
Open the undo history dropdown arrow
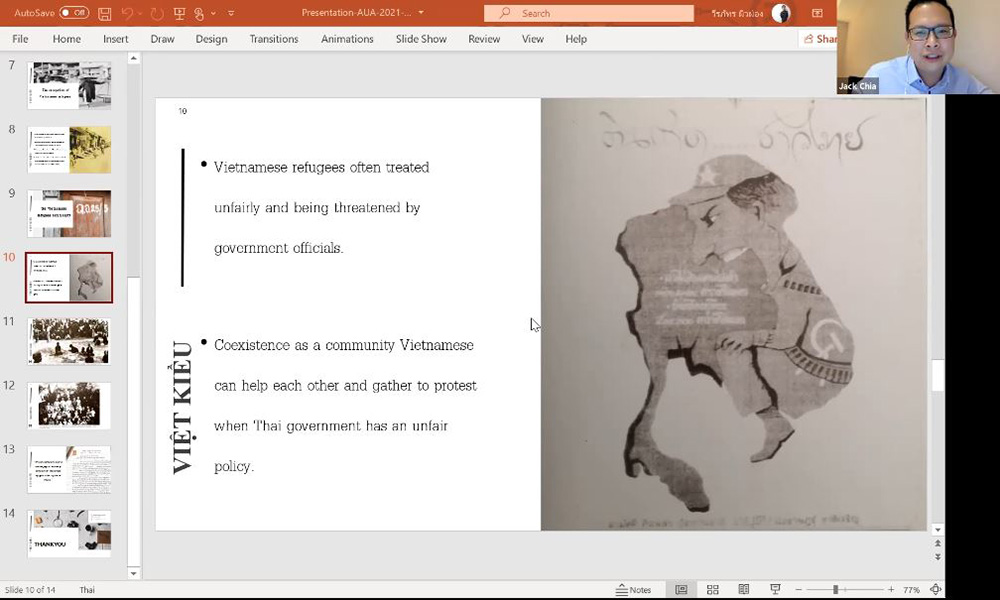[140, 13]
